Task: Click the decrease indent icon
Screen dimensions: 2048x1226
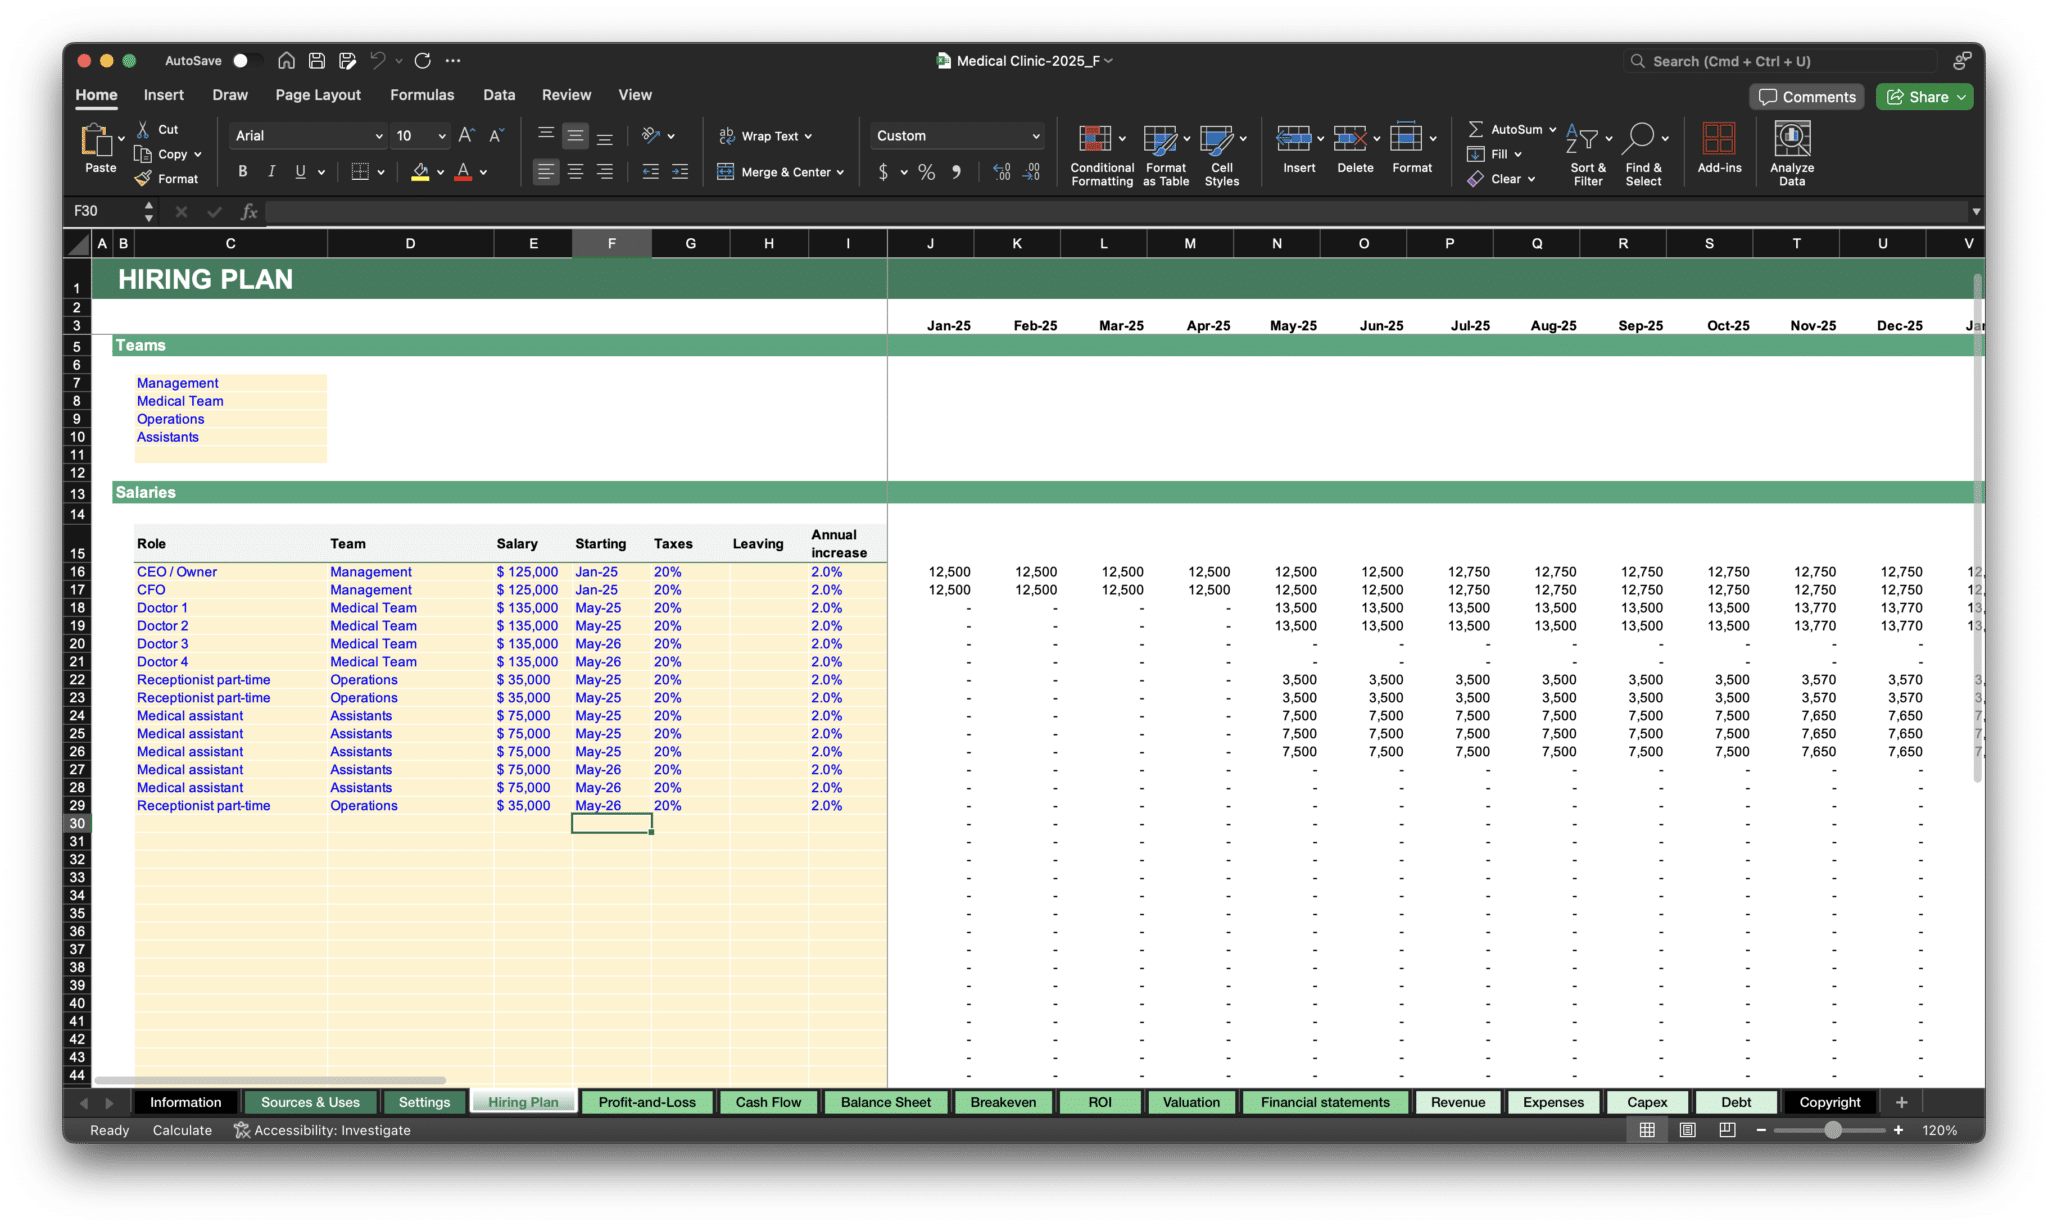Action: 650,172
